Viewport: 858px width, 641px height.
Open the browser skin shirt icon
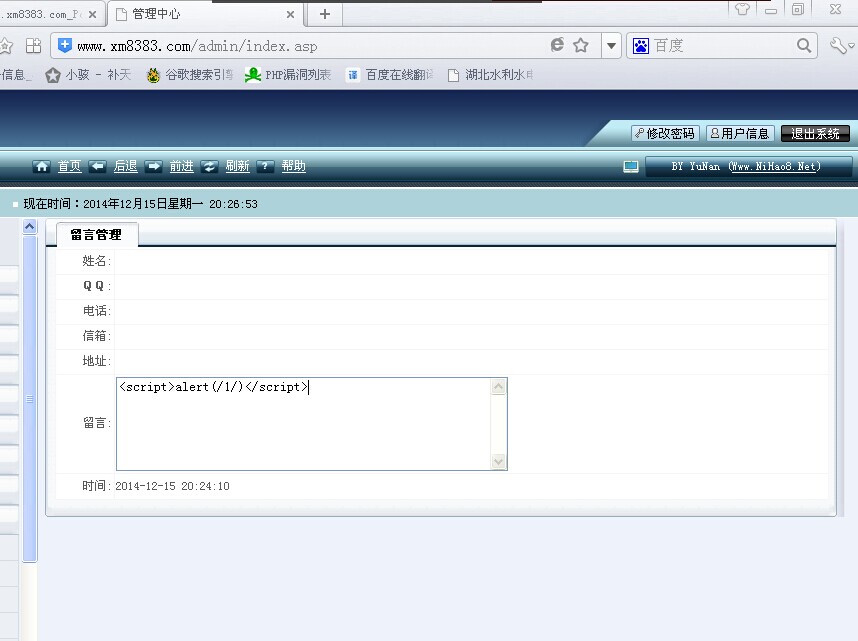[x=742, y=9]
